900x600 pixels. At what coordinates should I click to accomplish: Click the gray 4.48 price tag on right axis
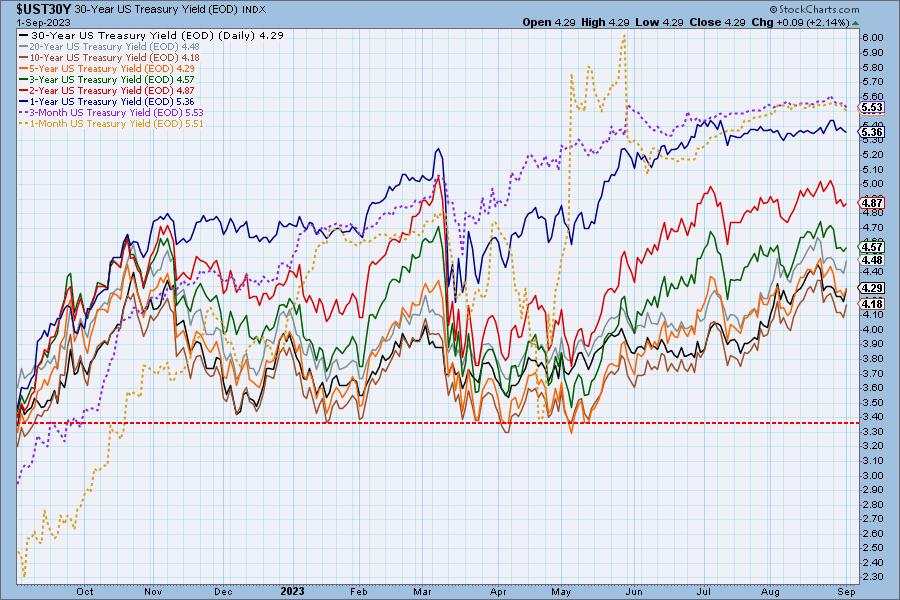[872, 260]
